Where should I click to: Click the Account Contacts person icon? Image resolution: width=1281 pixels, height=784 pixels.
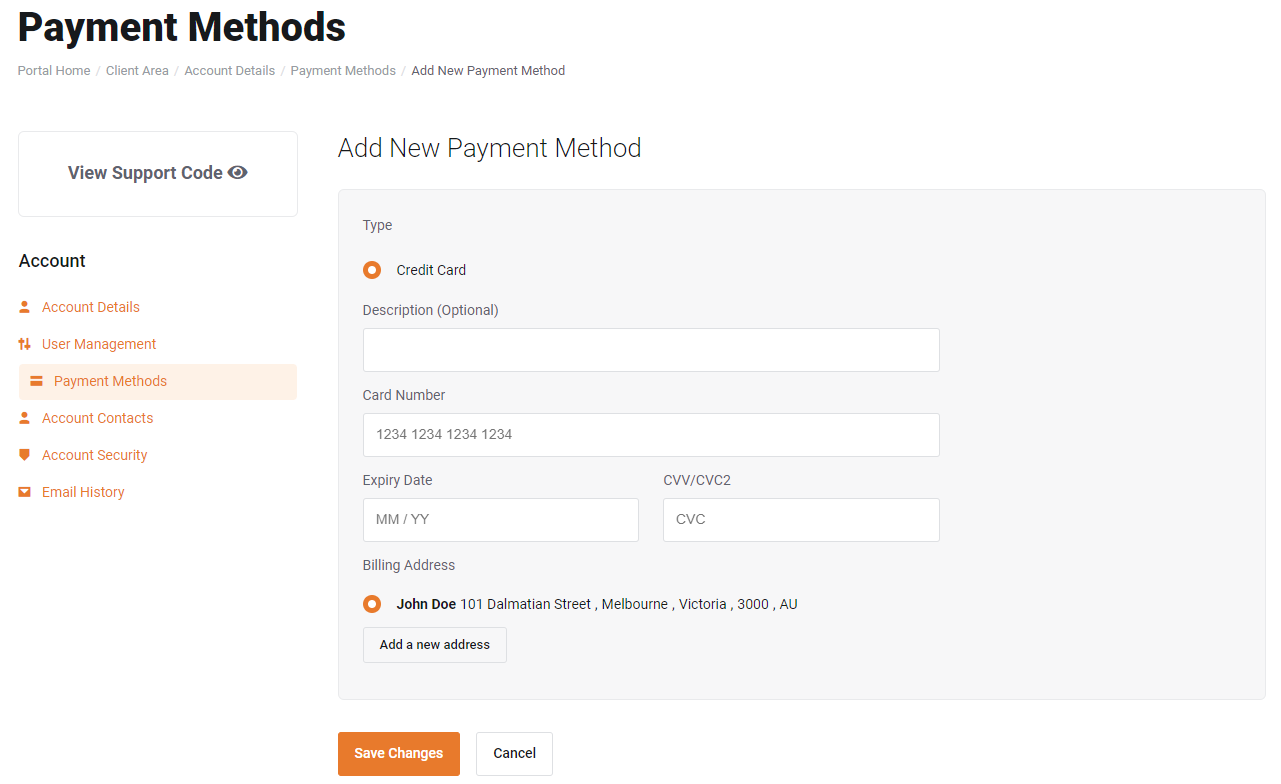coord(25,418)
